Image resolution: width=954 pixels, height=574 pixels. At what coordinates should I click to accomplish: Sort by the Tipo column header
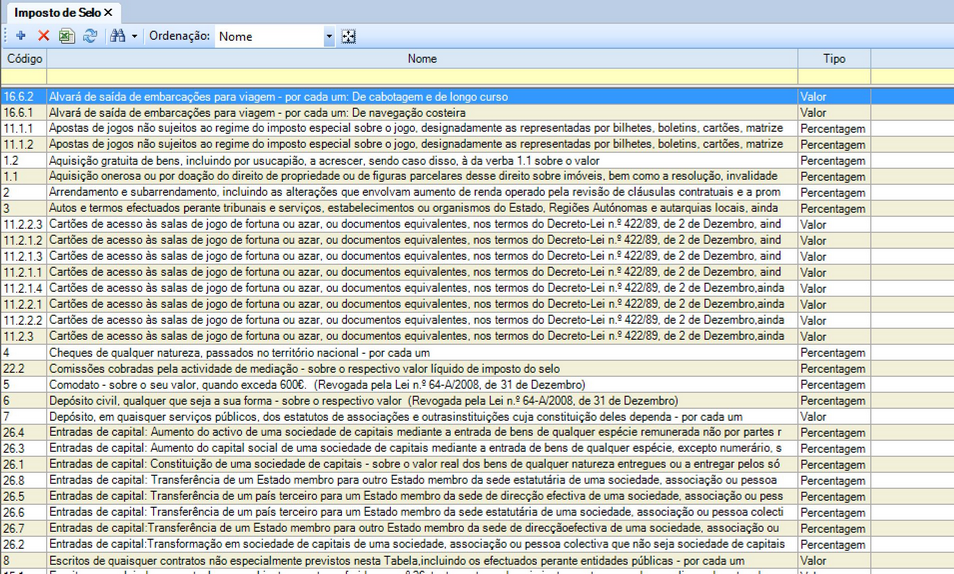pos(834,58)
